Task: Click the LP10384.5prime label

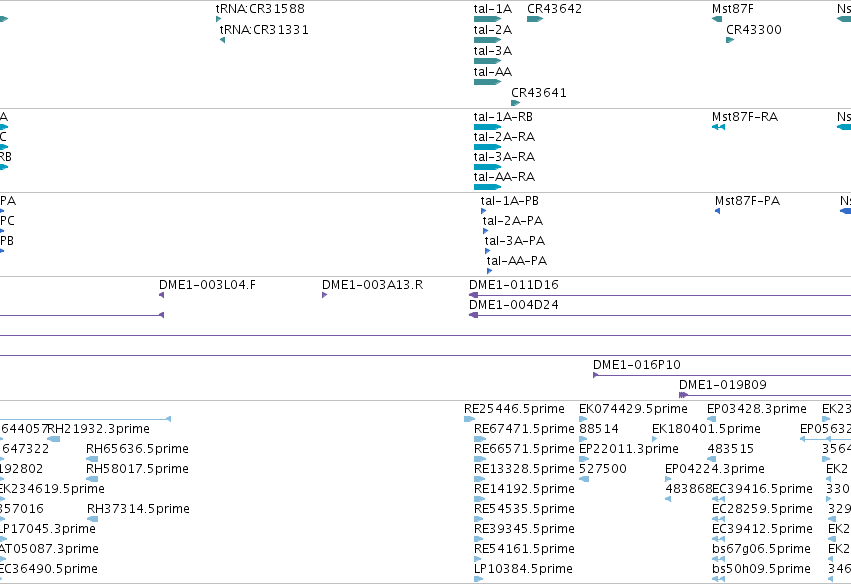Action: [x=523, y=569]
